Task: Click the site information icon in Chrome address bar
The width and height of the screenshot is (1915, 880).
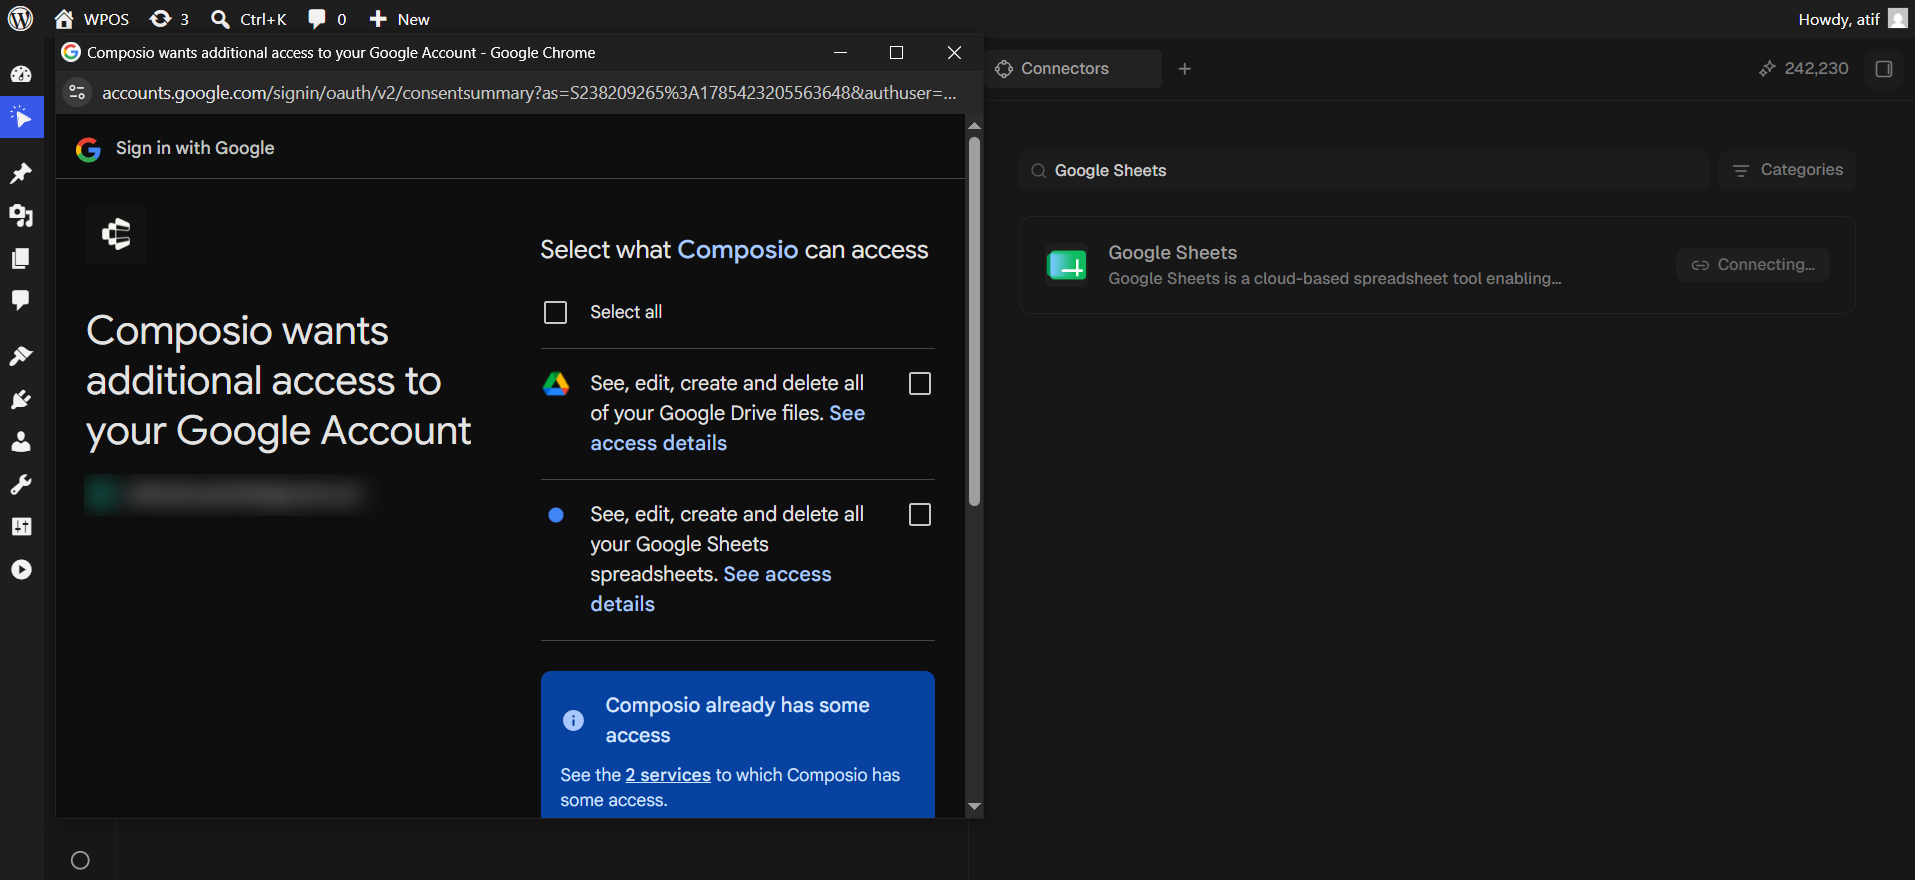Action: pos(77,93)
